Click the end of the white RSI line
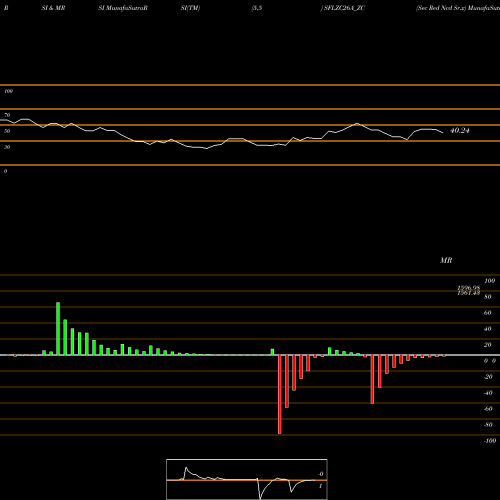 coord(443,133)
